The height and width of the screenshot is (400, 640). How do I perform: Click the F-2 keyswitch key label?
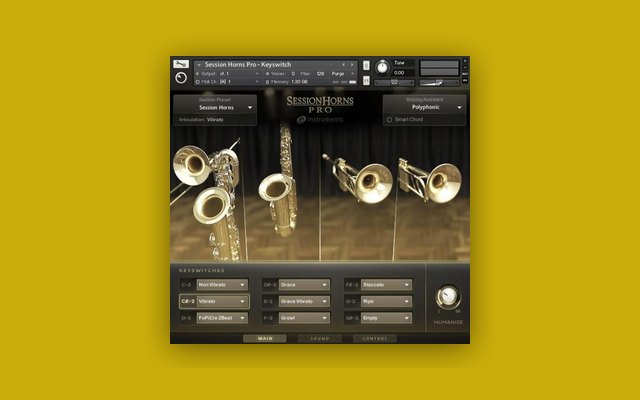[269, 318]
